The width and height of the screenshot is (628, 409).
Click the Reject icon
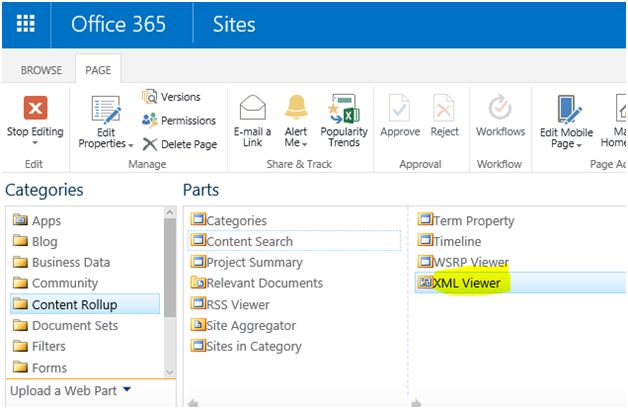pyautogui.click(x=444, y=107)
